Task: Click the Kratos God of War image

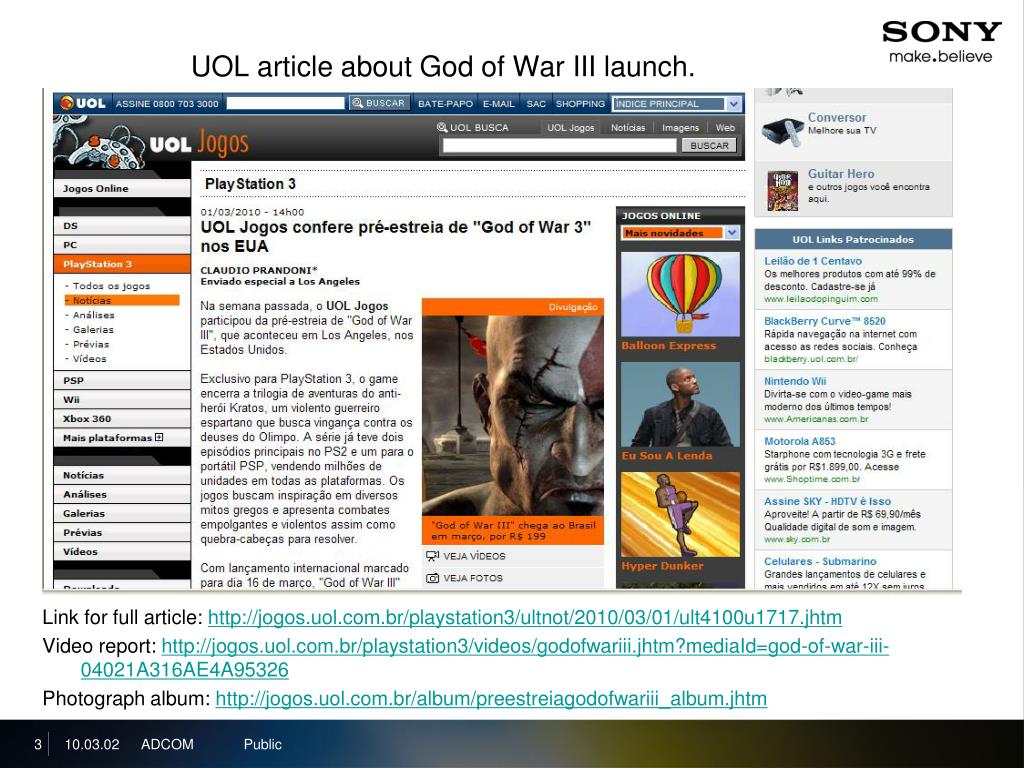Action: tap(513, 415)
